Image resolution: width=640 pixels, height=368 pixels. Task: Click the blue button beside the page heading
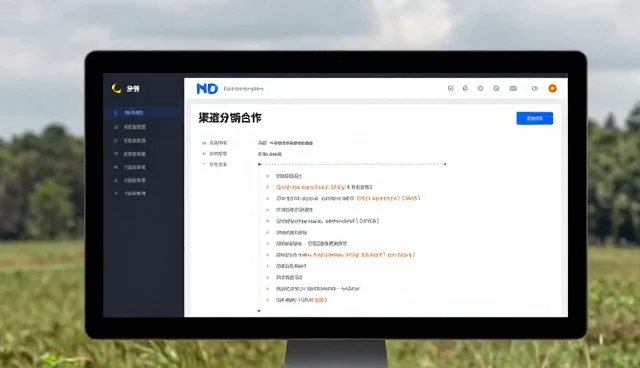[534, 118]
